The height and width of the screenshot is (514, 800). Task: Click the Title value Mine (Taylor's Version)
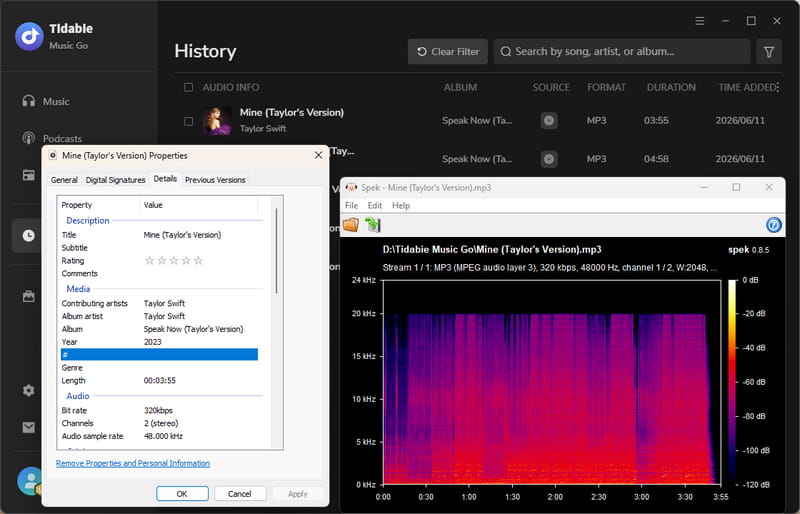[x=182, y=235]
